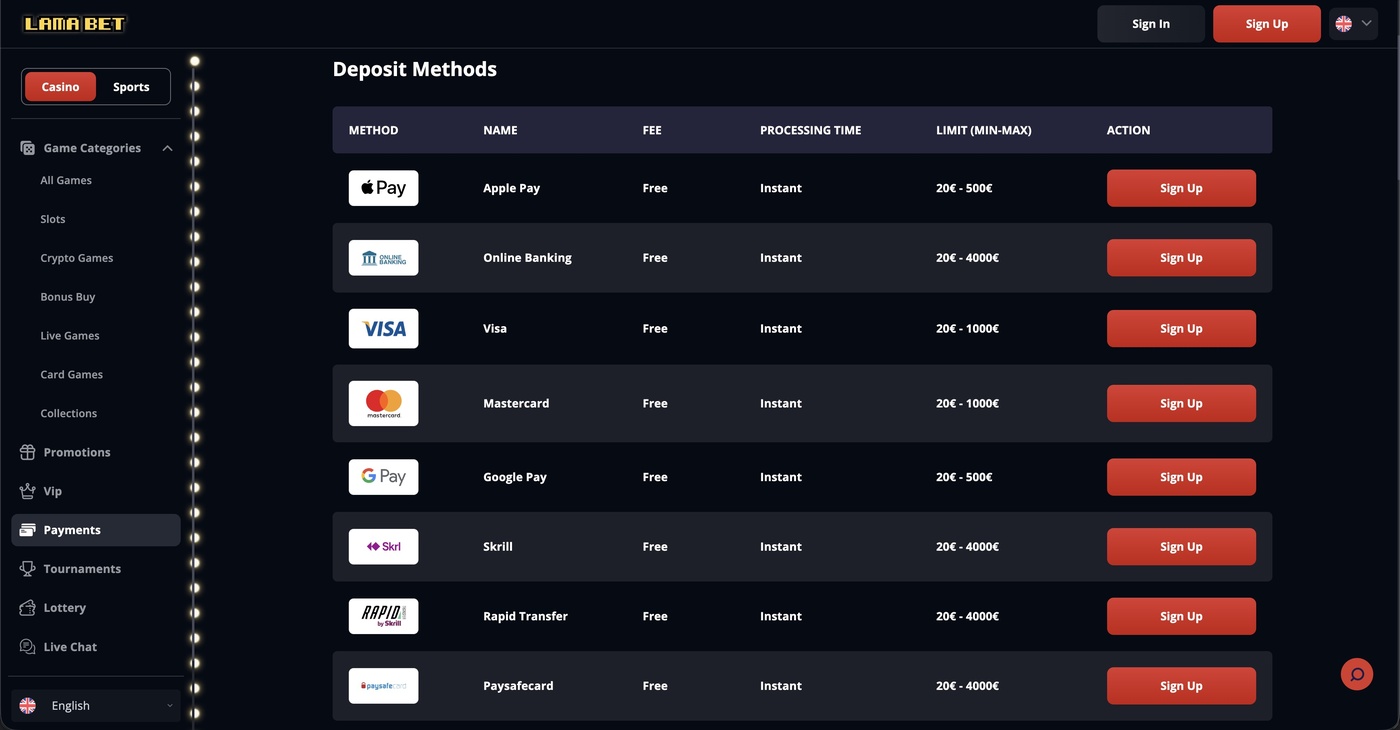
Task: Click the Promotions gift icon
Action: coord(28,452)
